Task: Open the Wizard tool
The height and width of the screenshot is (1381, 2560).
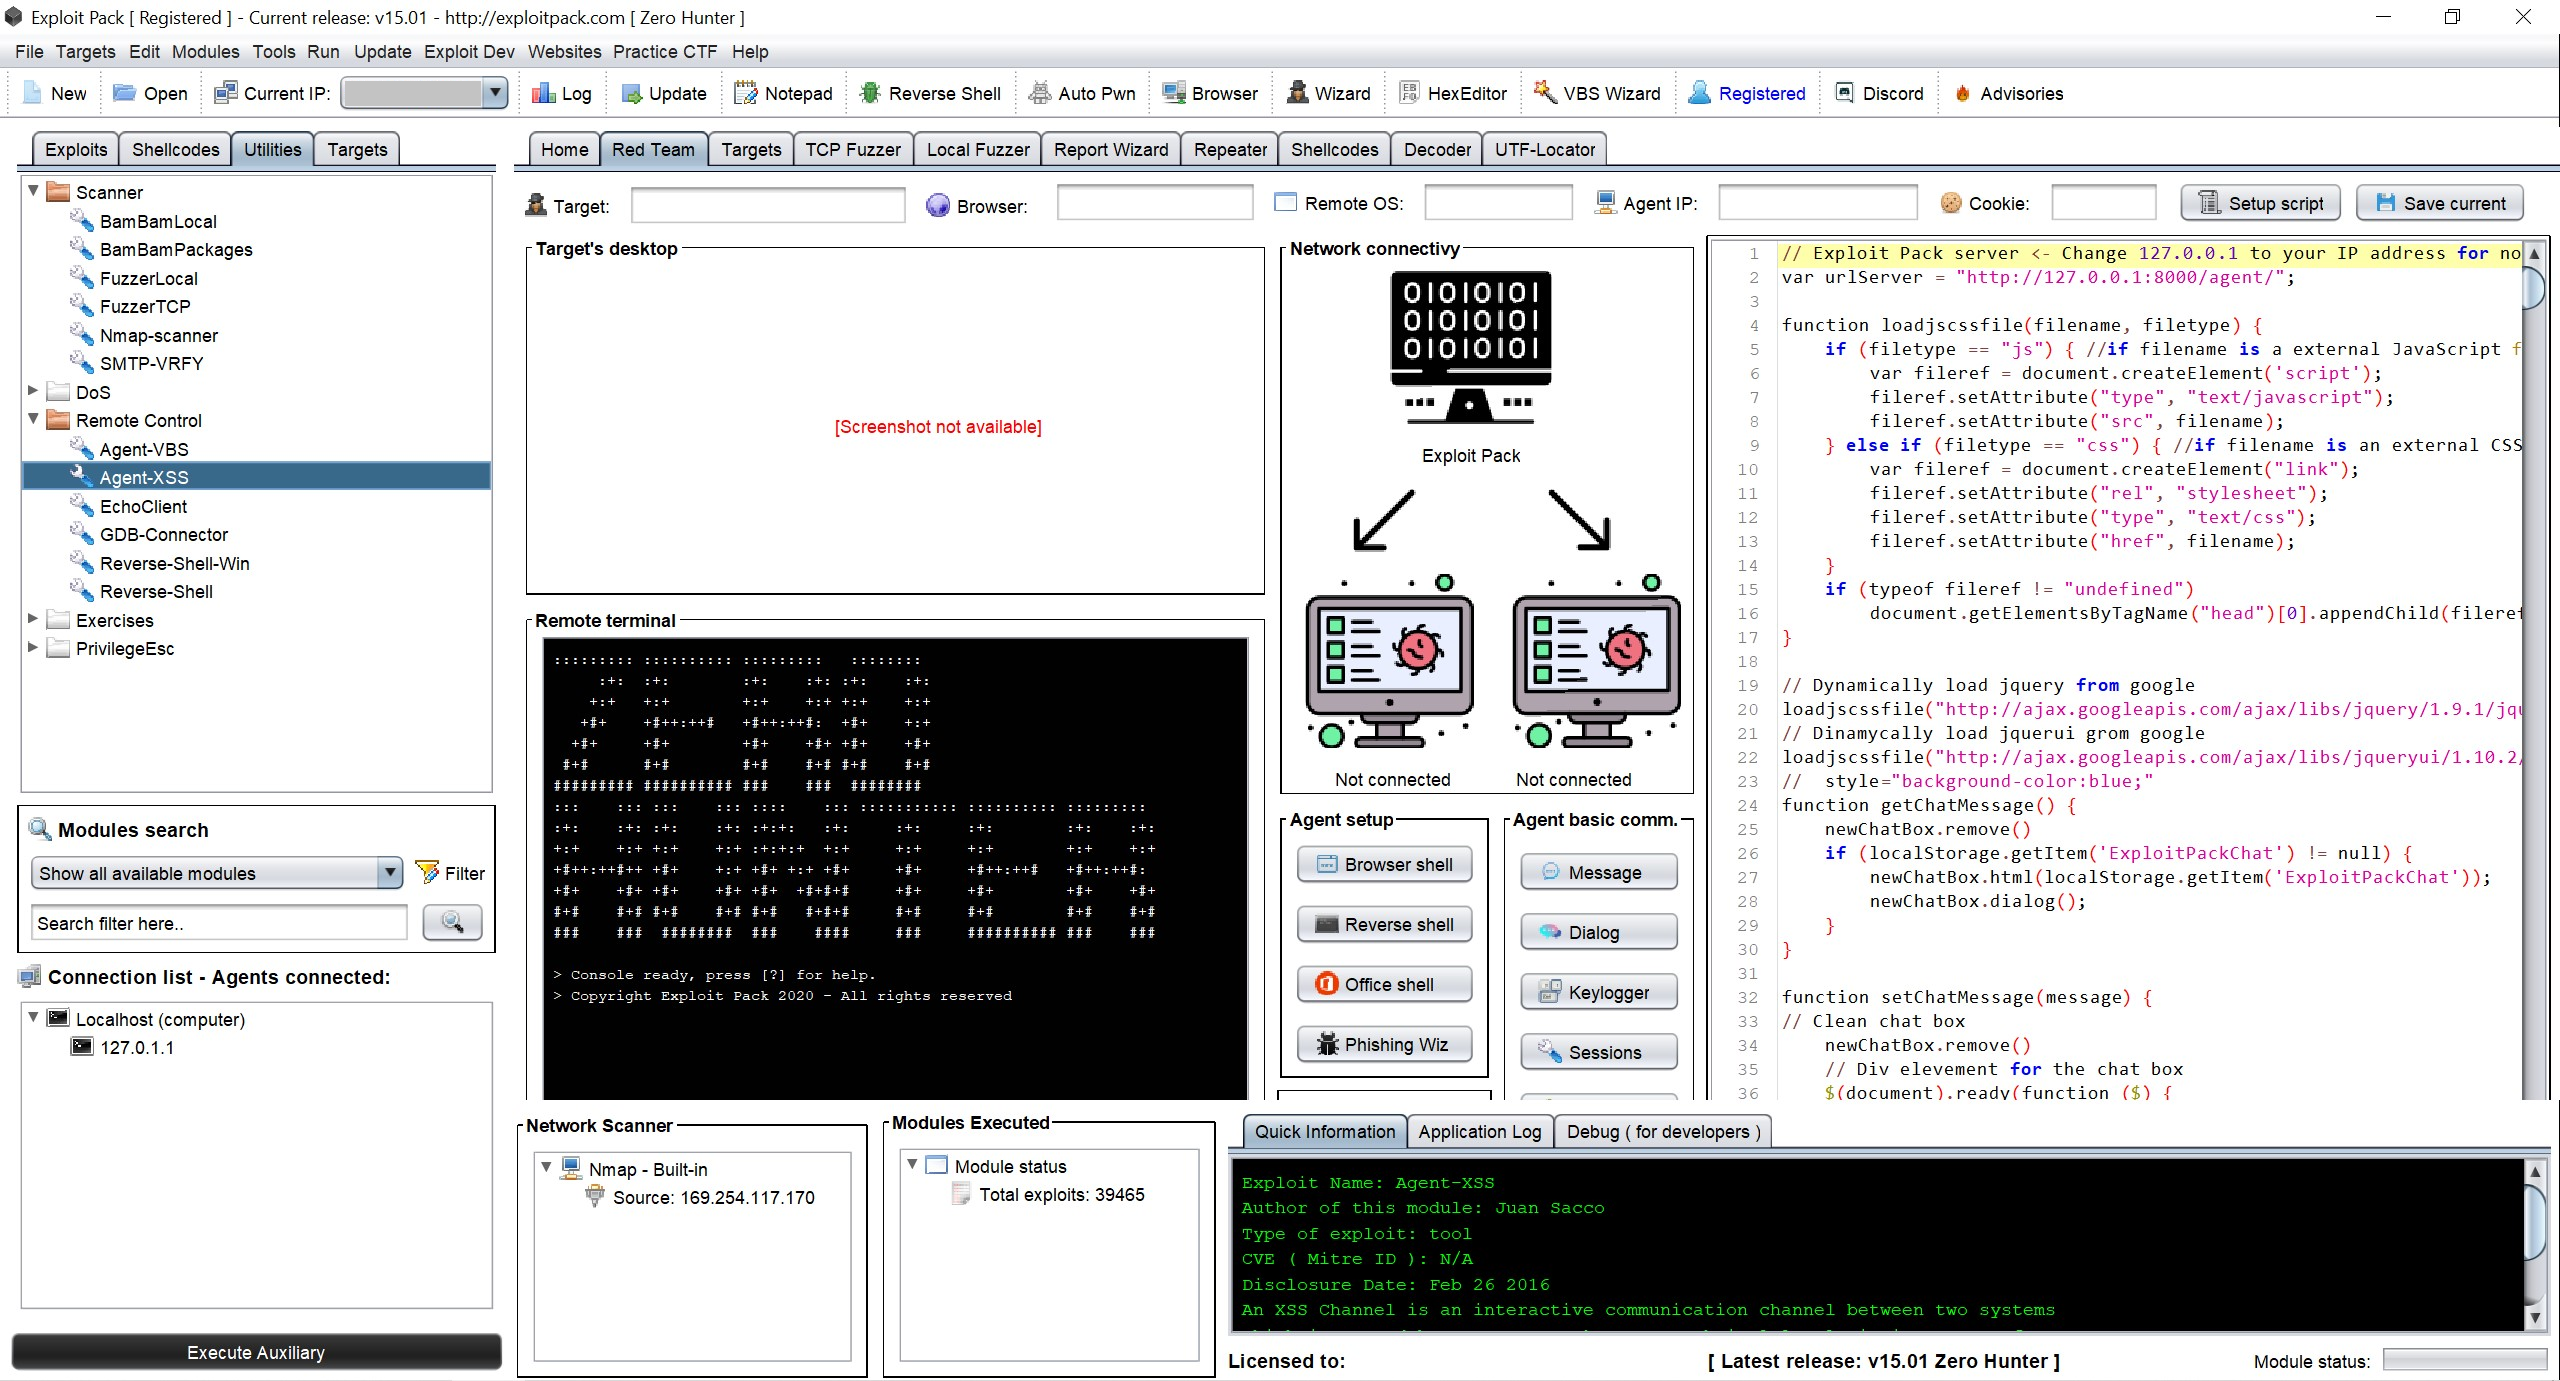Action: coord(1329,93)
